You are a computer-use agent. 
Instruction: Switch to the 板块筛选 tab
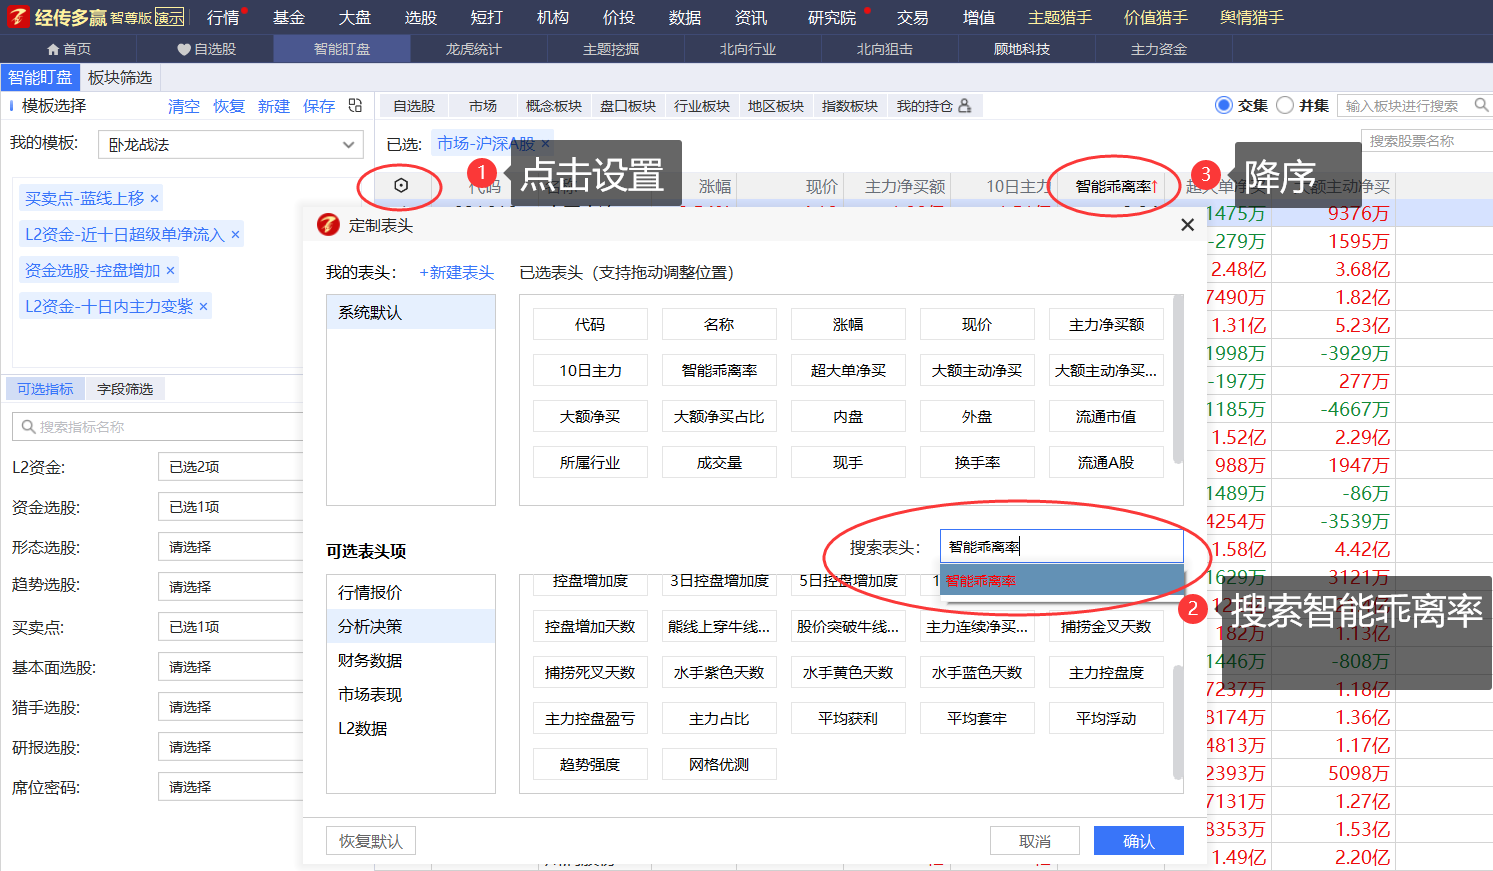pyautogui.click(x=118, y=76)
